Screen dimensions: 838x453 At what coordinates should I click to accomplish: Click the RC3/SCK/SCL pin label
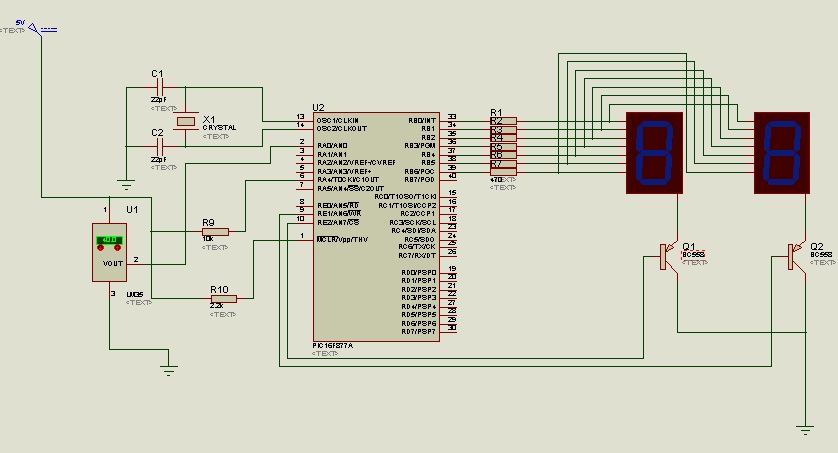click(413, 222)
